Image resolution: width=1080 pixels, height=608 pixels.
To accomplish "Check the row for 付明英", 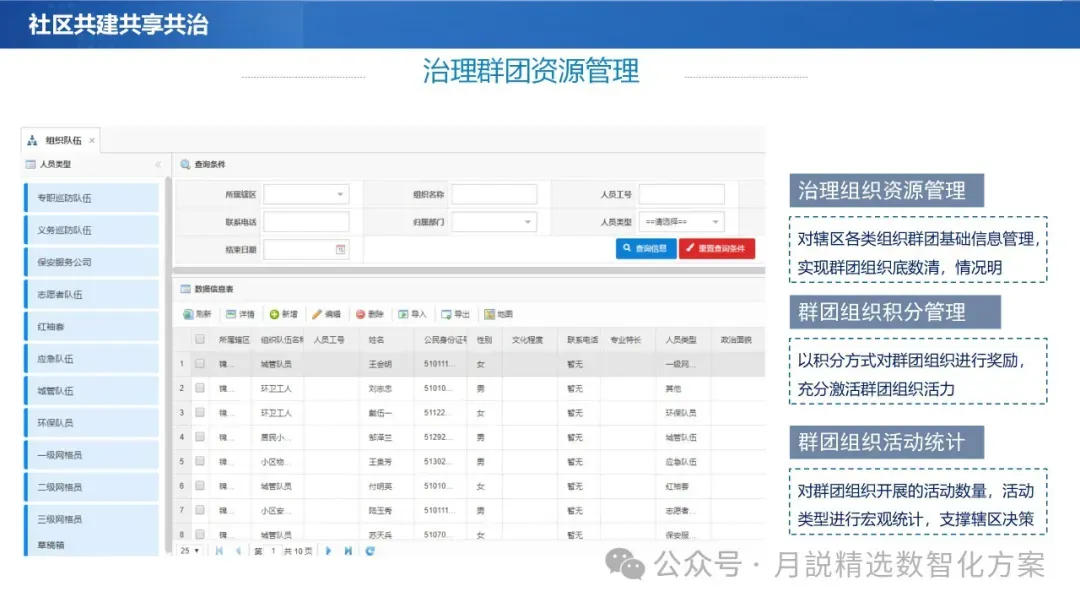I will [200, 485].
